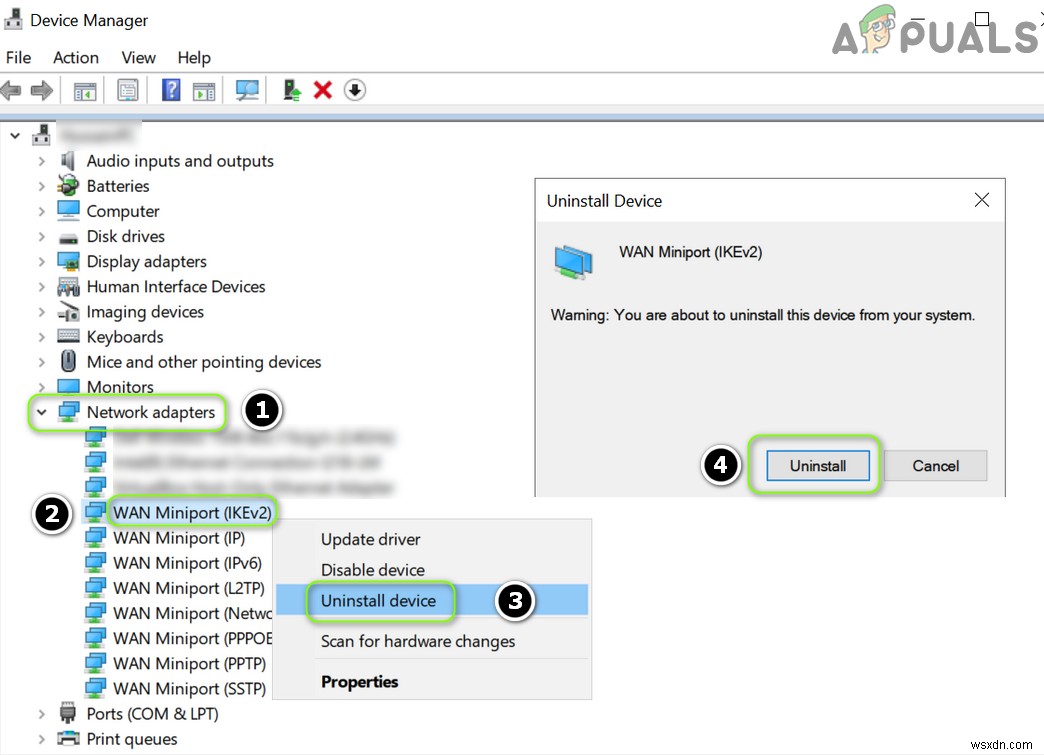
Task: Expand the Batteries chevron
Action: pos(42,186)
